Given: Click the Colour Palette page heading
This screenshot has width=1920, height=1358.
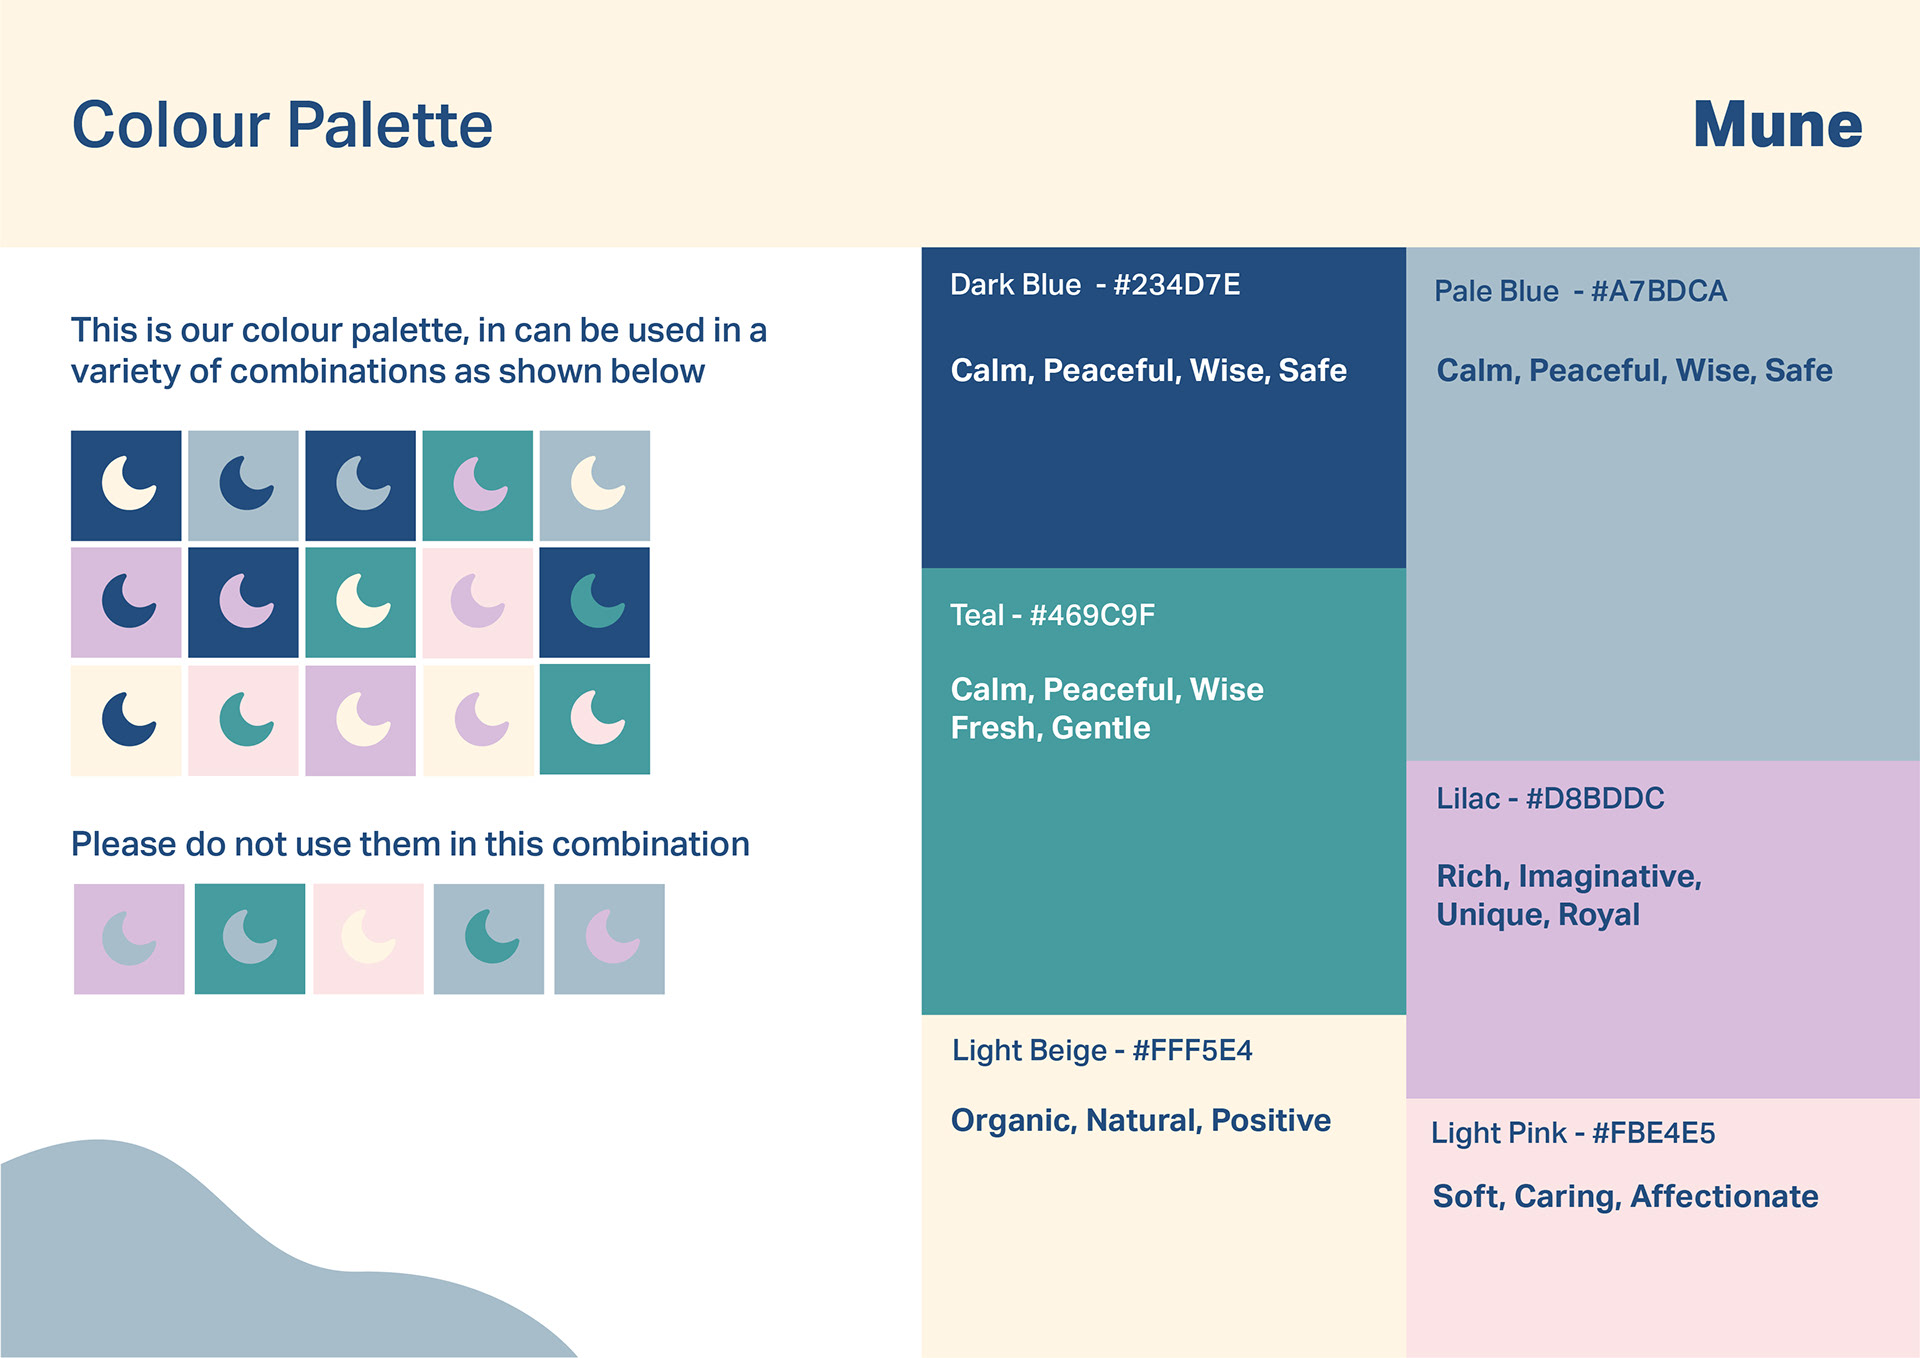Looking at the screenshot, I should [282, 125].
